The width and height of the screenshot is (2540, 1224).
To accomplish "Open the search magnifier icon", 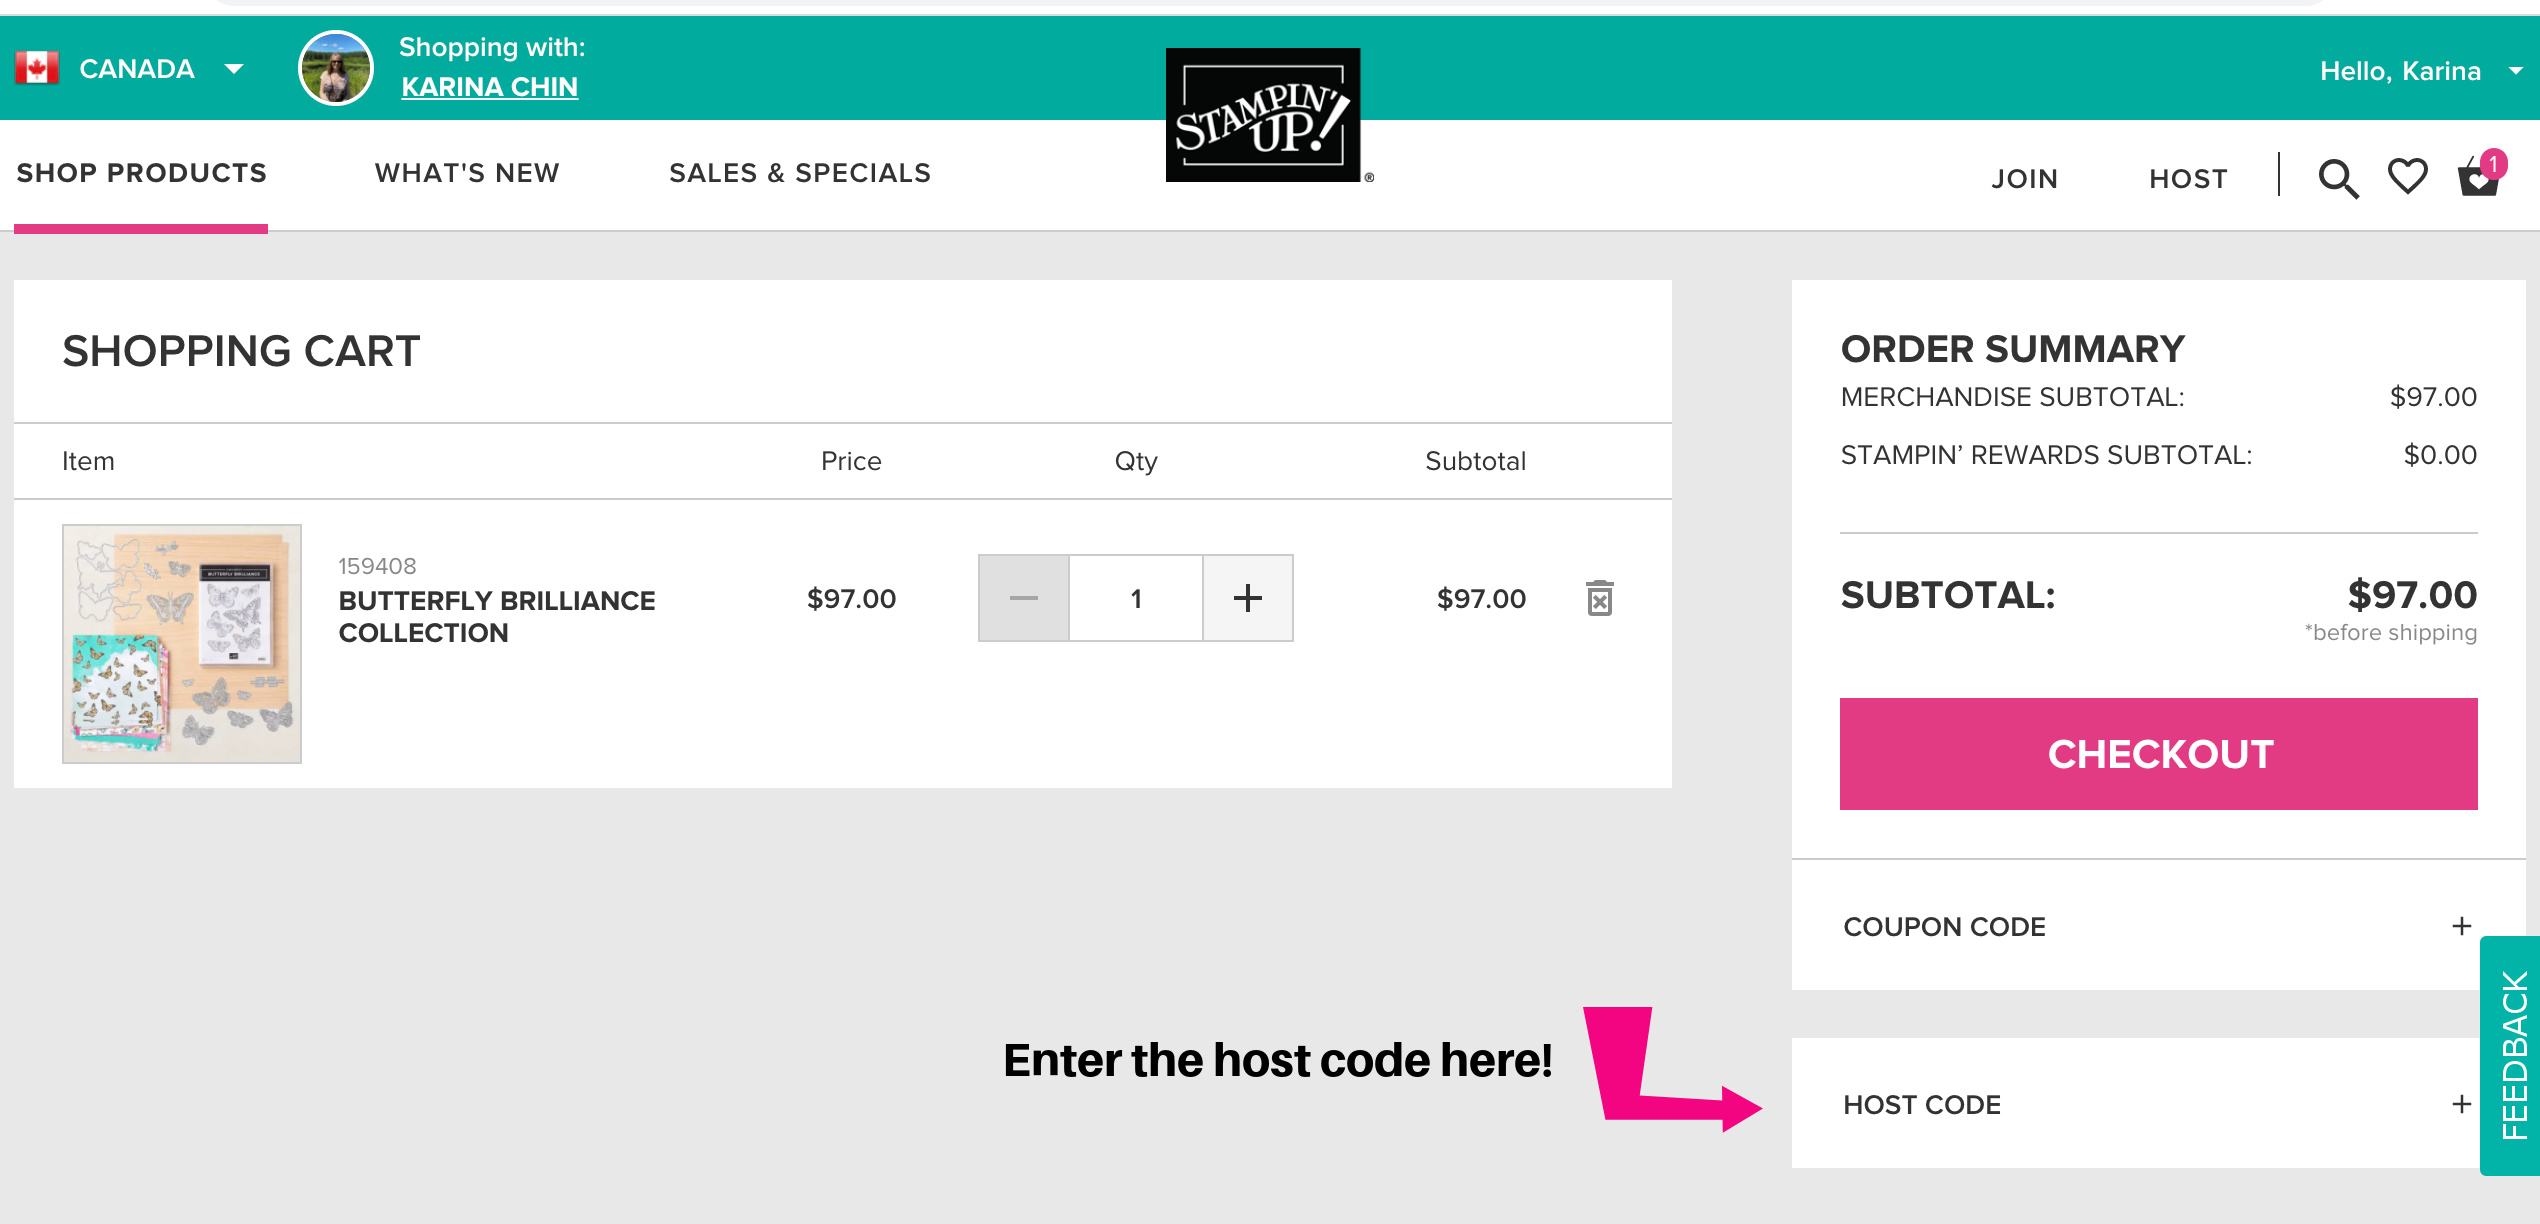I will 2338,179.
